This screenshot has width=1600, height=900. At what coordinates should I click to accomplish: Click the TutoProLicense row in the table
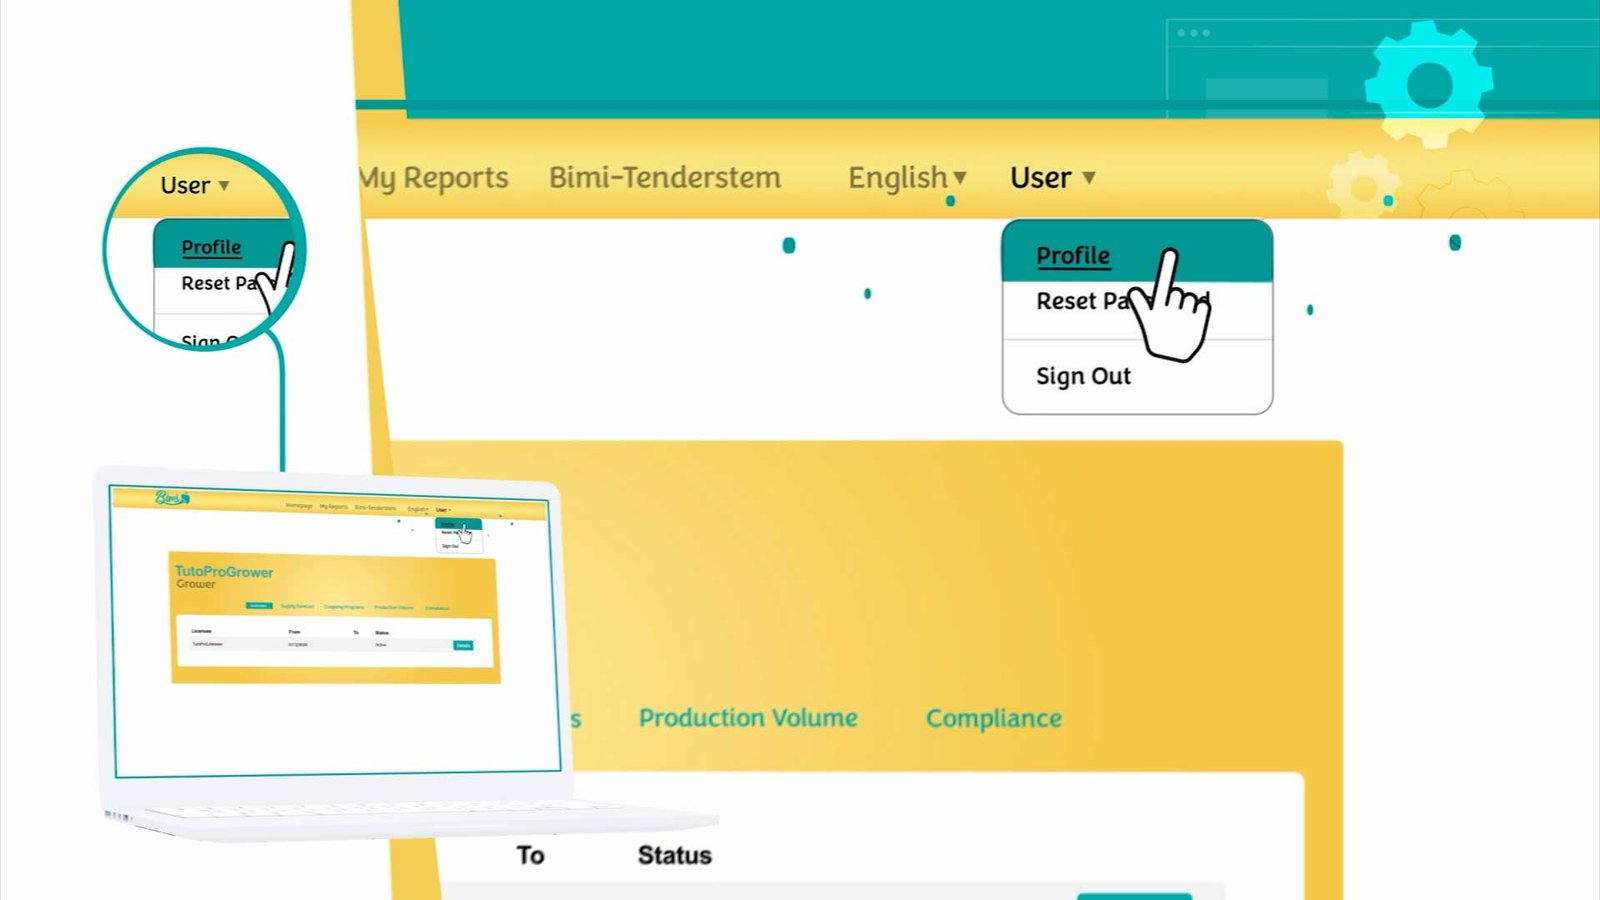pos(208,643)
